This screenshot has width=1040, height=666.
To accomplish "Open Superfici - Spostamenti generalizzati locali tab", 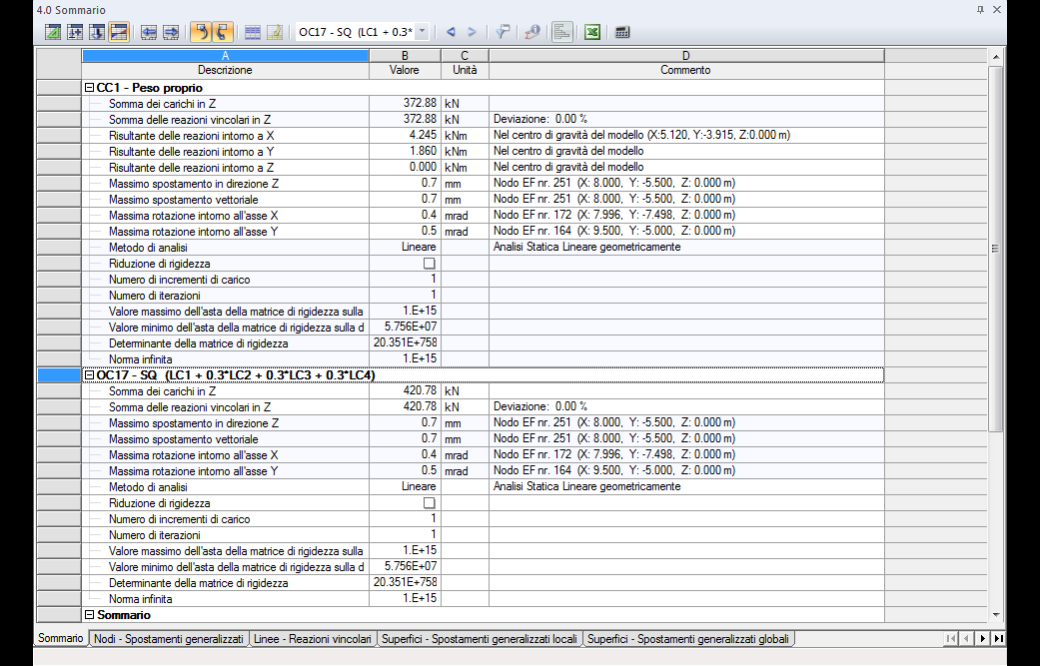I will pos(480,639).
